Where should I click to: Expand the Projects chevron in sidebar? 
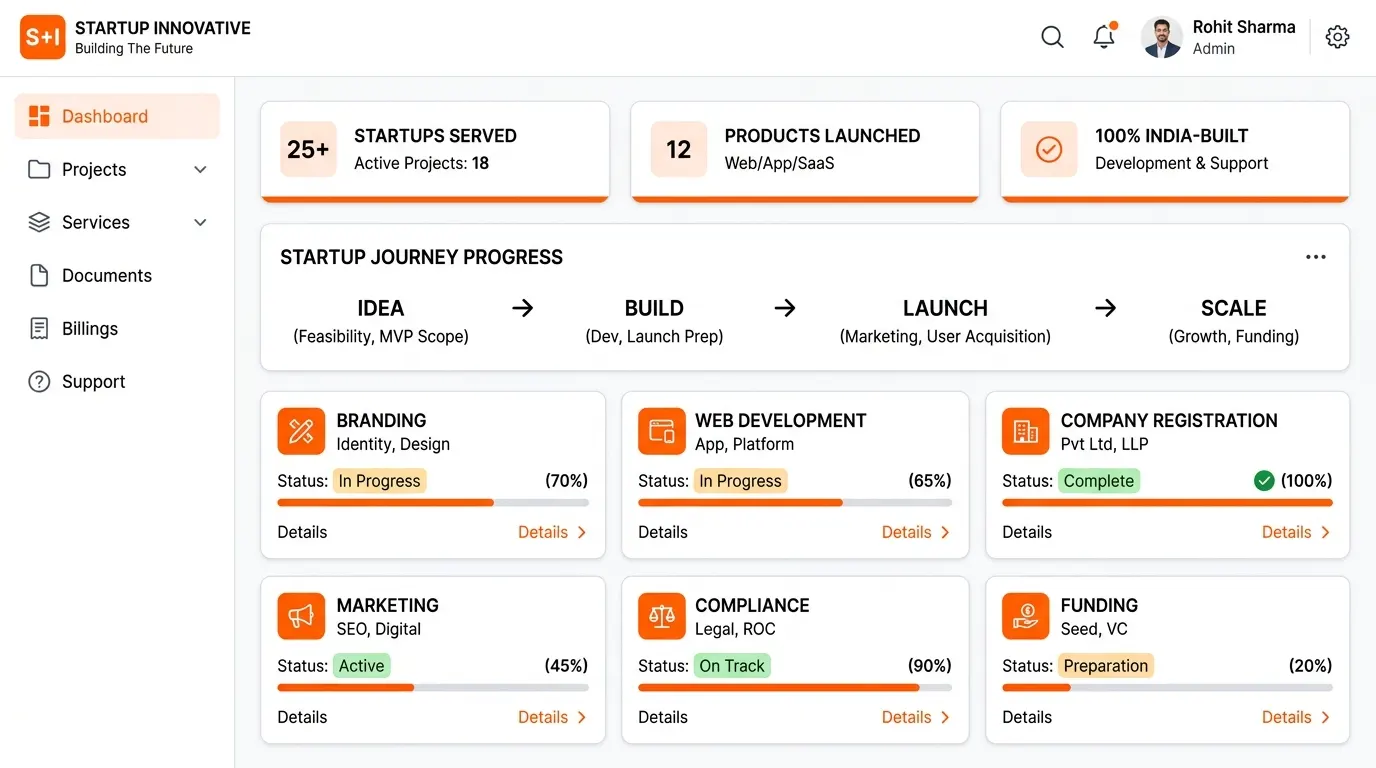200,170
